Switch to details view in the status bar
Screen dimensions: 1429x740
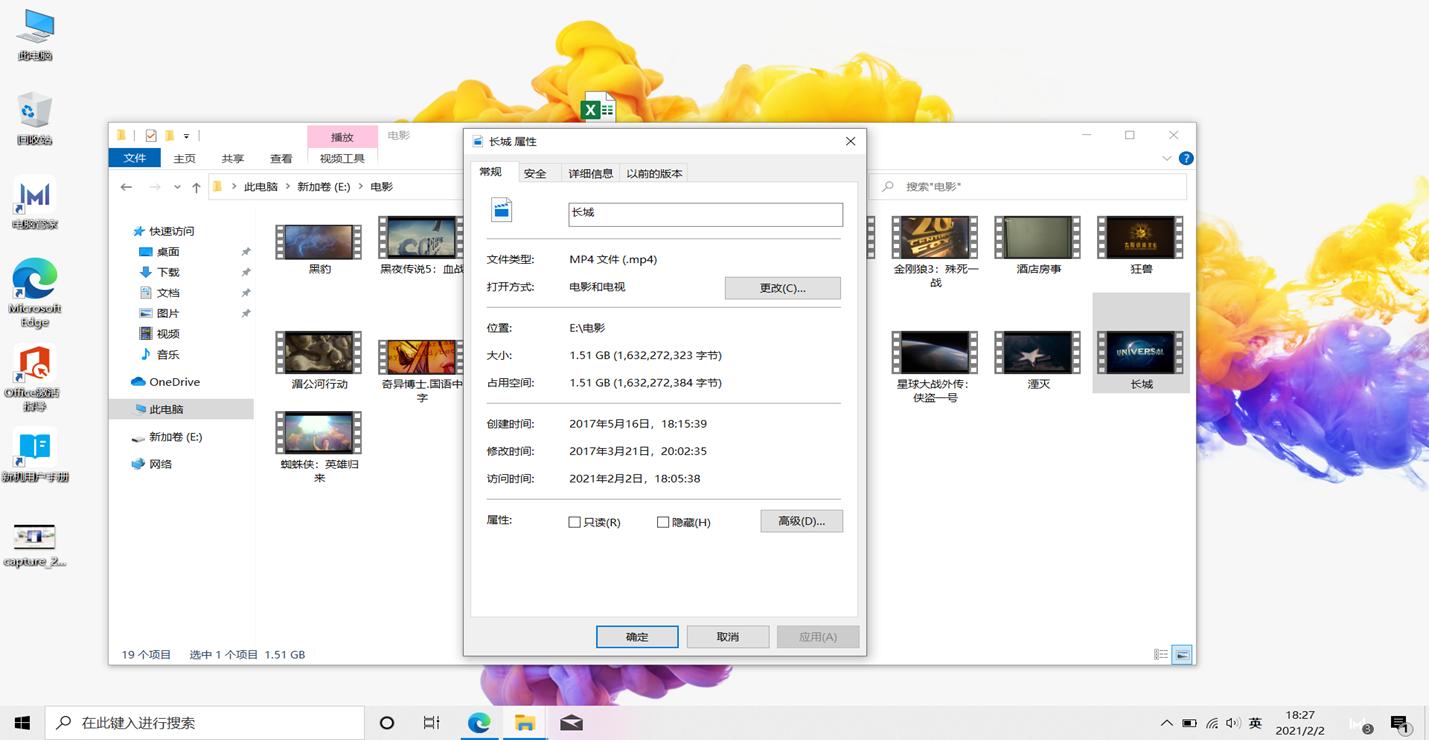pyautogui.click(x=1161, y=654)
